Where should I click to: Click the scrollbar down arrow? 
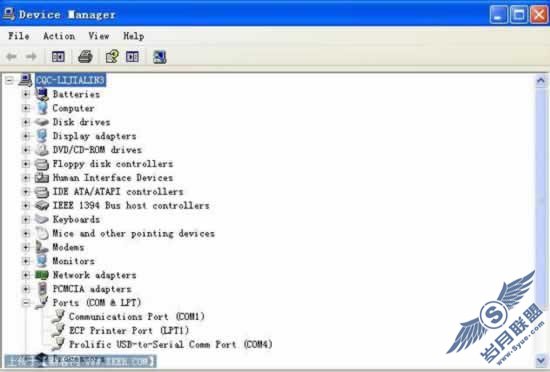coord(541,360)
